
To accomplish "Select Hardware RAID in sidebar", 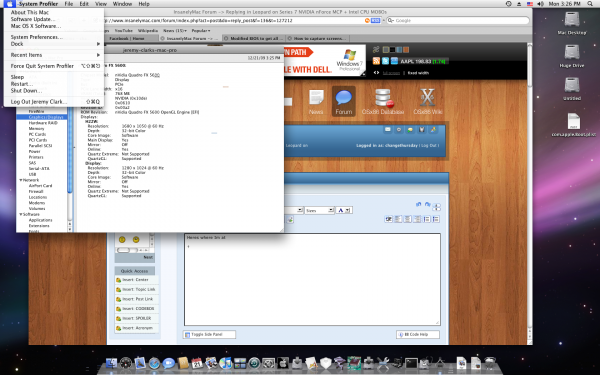I will point(43,123).
